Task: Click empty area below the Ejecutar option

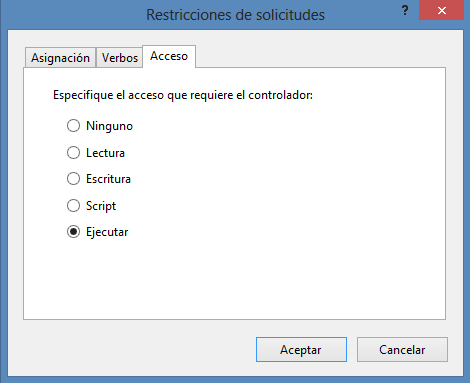Action: (x=234, y=280)
